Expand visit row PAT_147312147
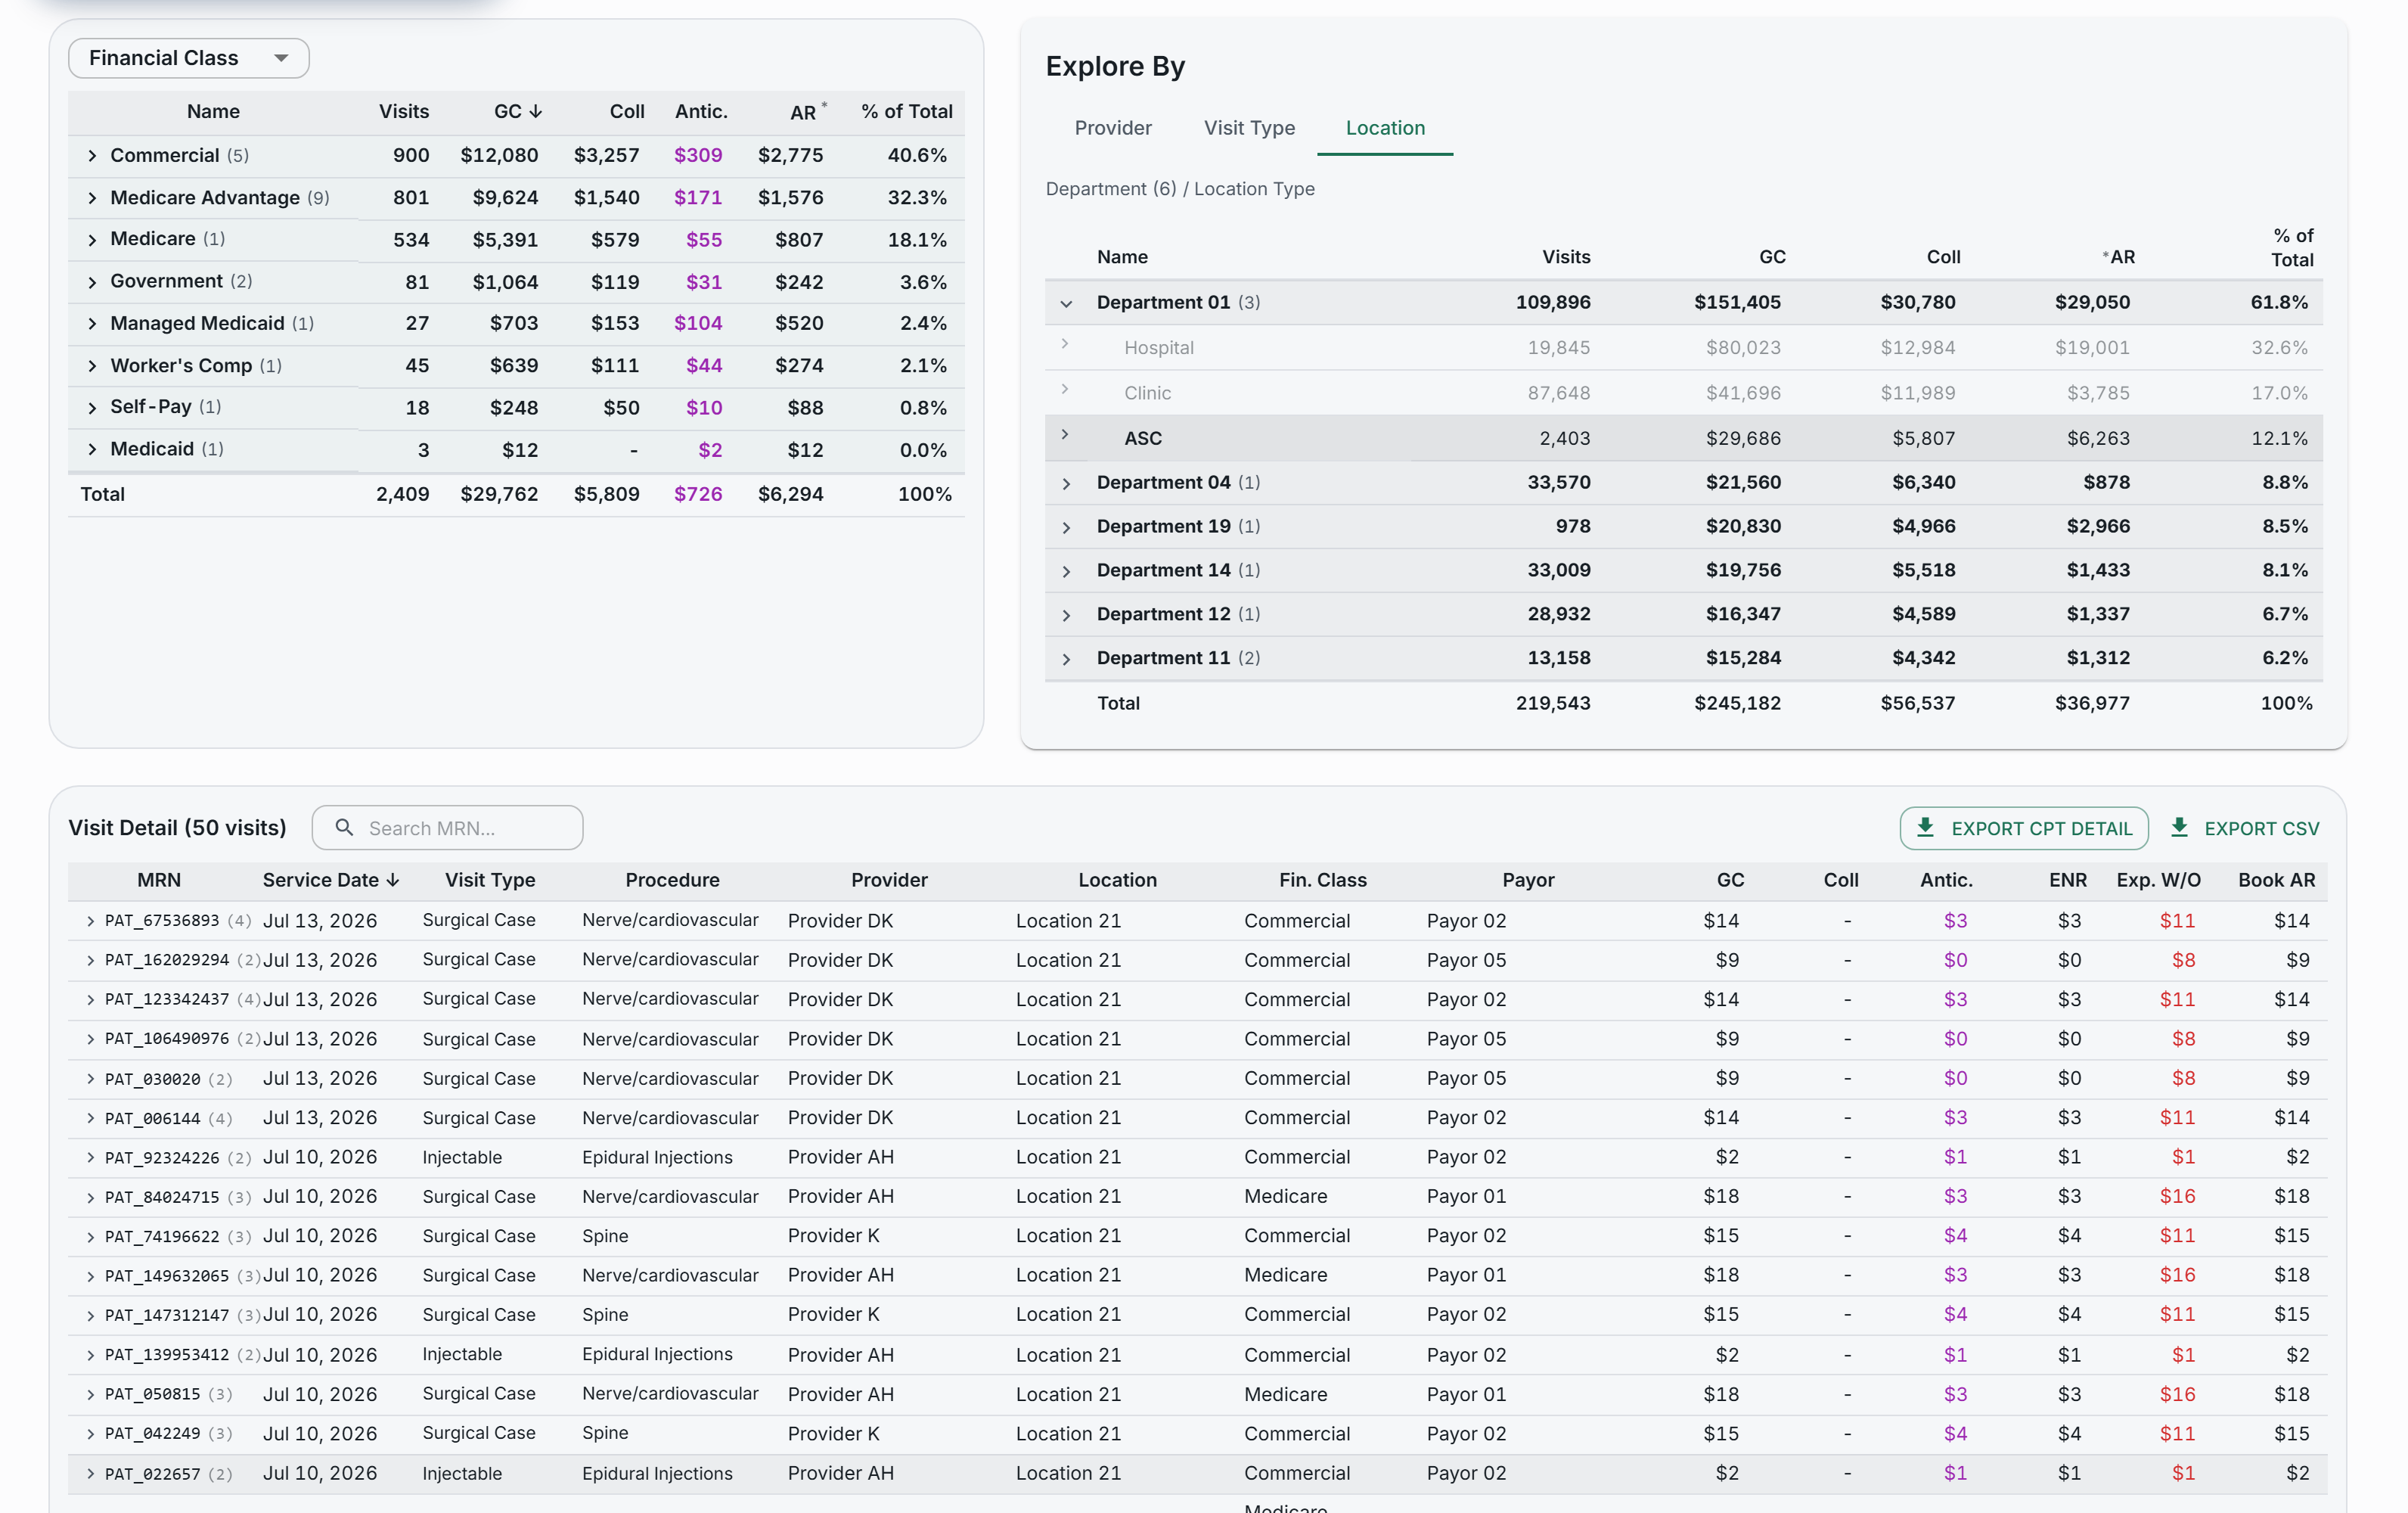This screenshot has width=2408, height=1513. (90, 1315)
